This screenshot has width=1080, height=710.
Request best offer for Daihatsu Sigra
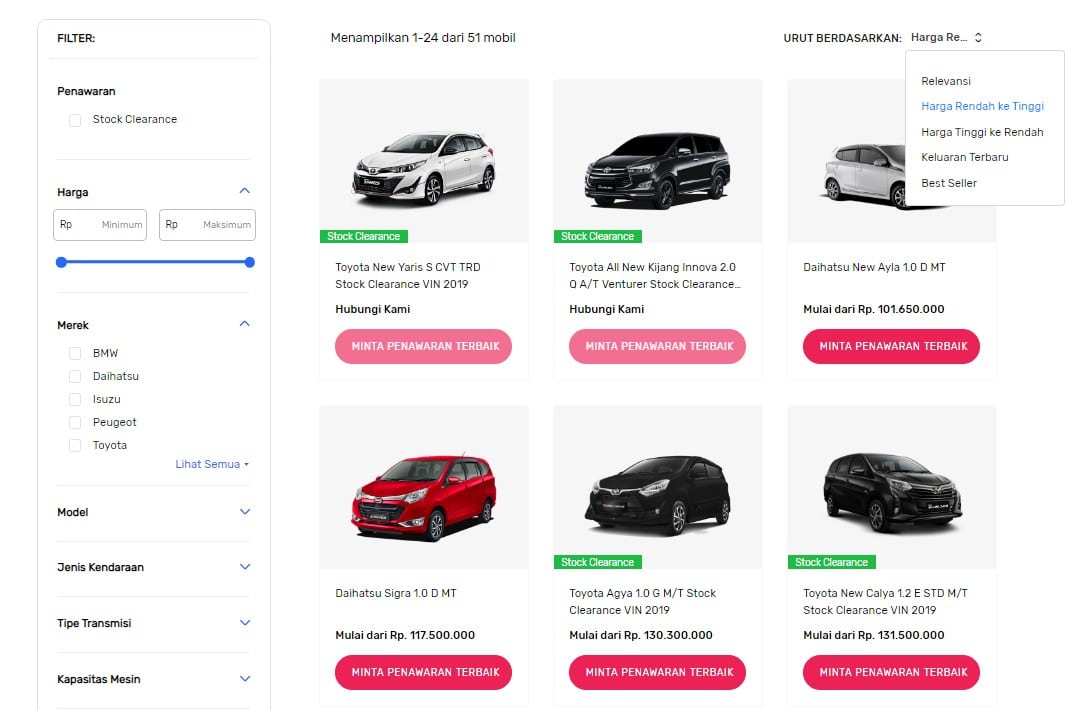click(424, 672)
